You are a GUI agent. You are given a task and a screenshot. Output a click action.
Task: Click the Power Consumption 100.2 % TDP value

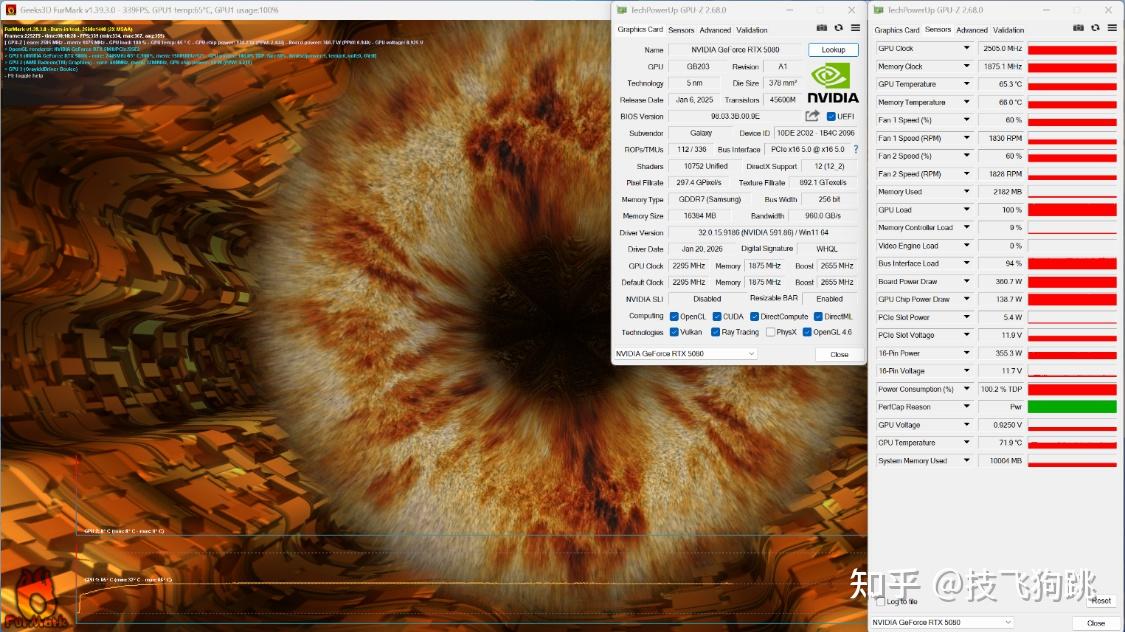[x=1001, y=389]
